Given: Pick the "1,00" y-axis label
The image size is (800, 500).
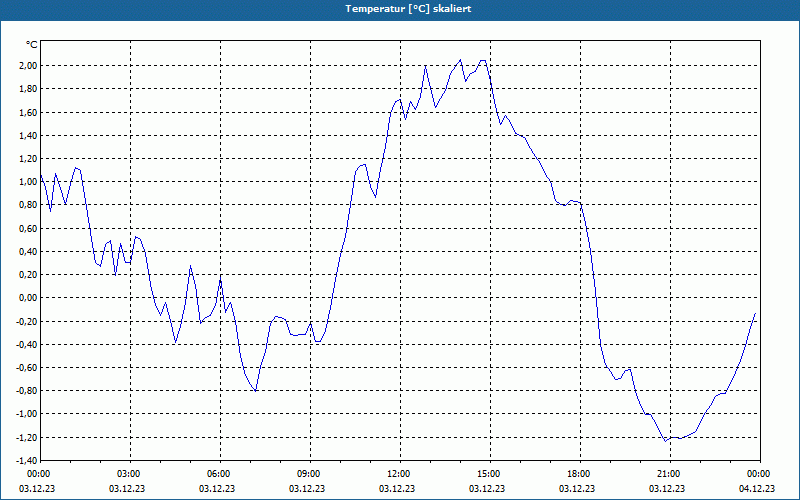Looking at the screenshot, I should point(29,182).
